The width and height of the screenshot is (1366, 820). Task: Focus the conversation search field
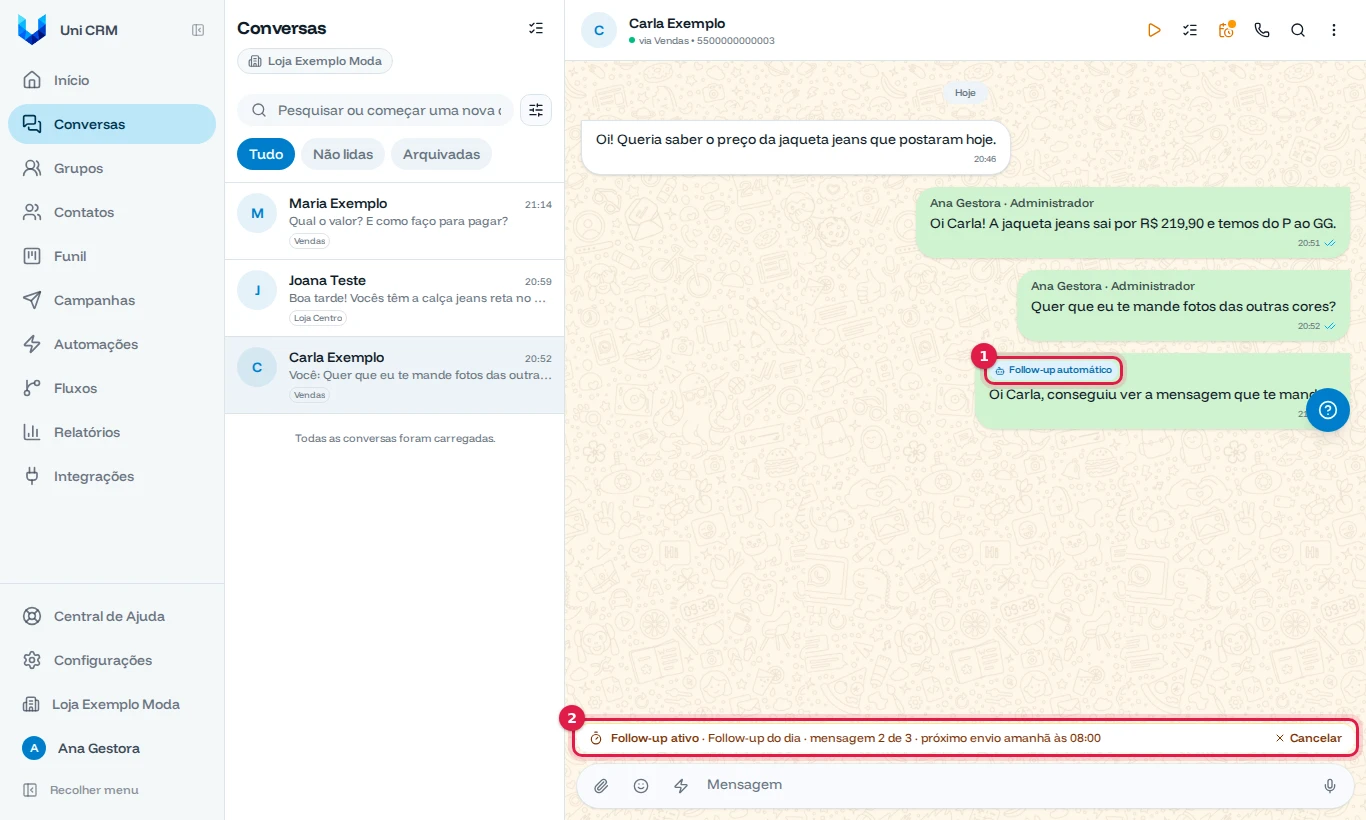(375, 110)
